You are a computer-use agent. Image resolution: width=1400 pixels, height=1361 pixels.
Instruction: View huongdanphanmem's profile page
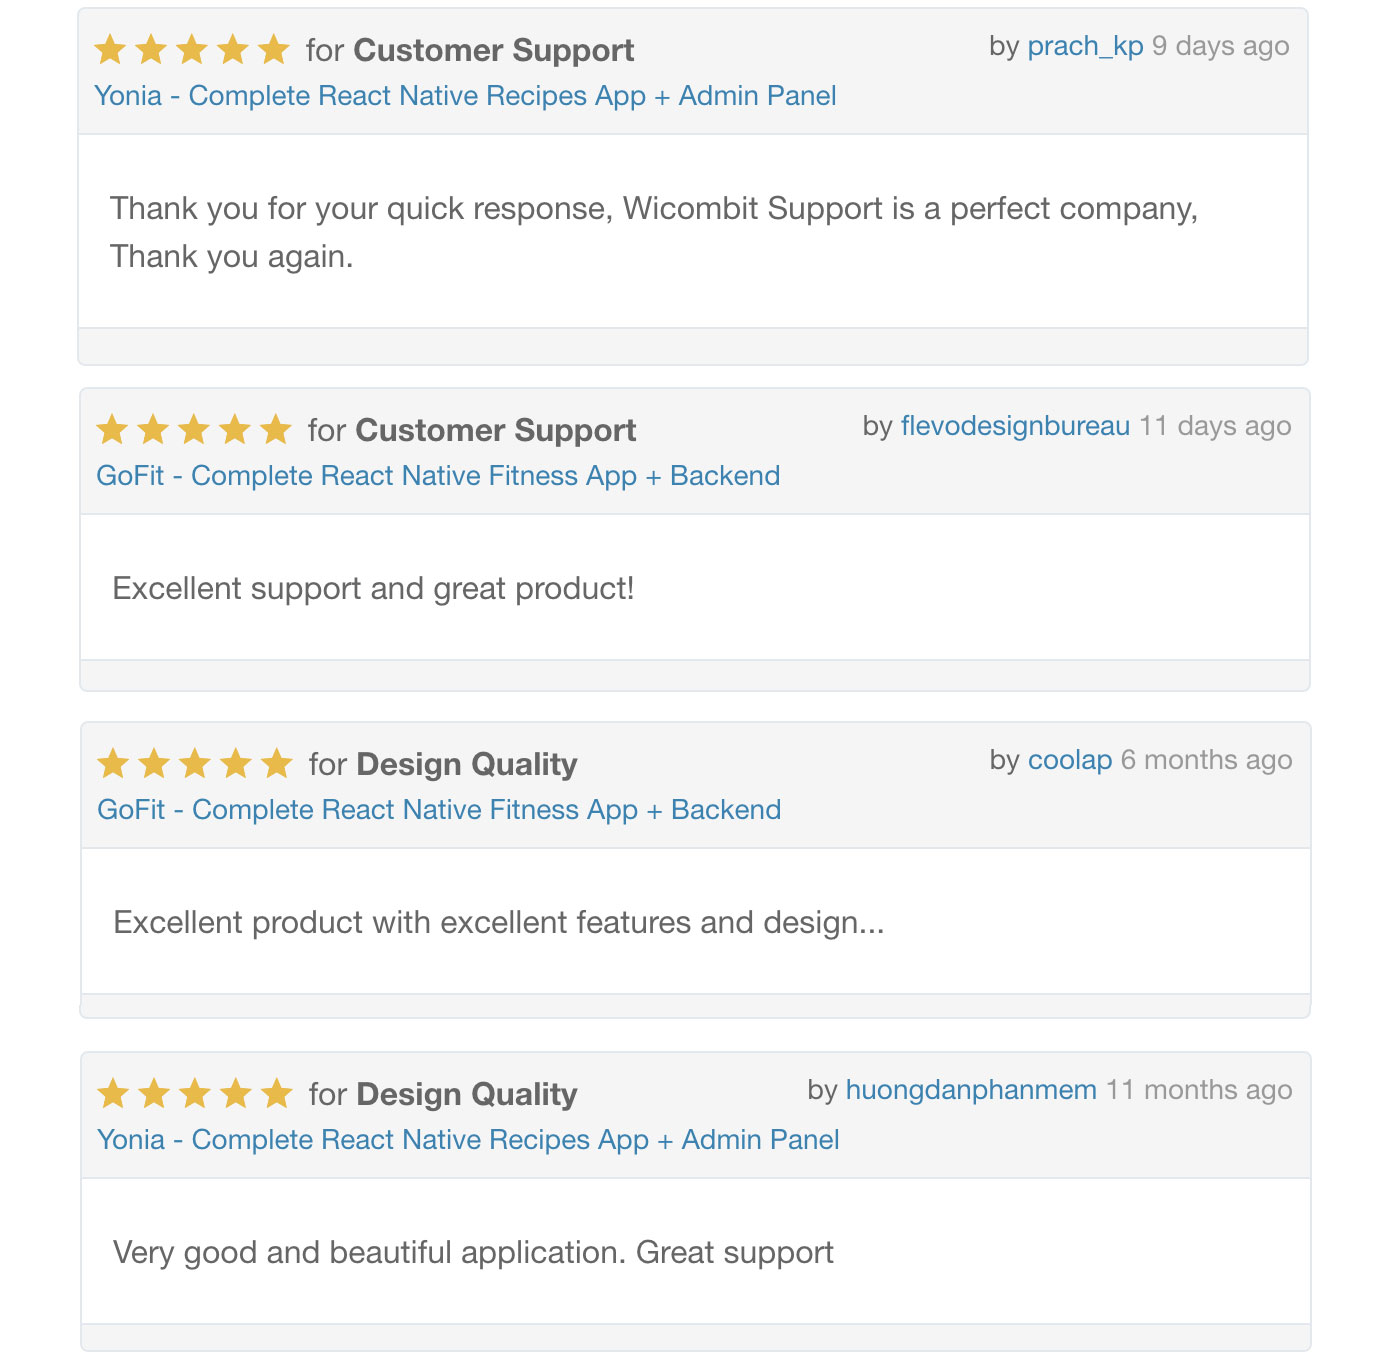971,1090
